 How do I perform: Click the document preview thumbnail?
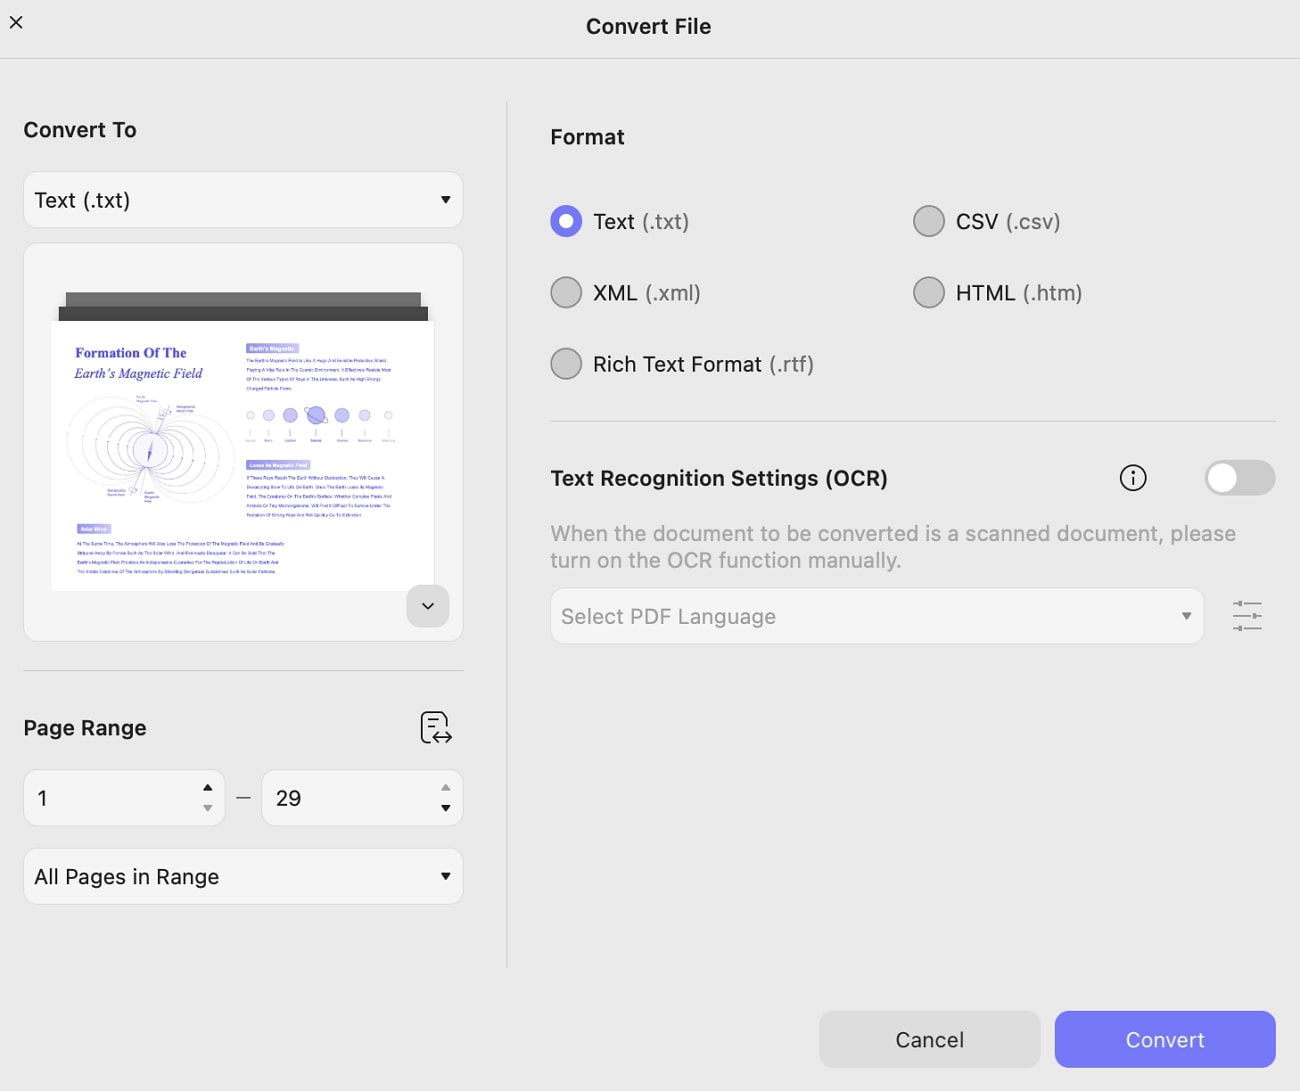coord(243,442)
